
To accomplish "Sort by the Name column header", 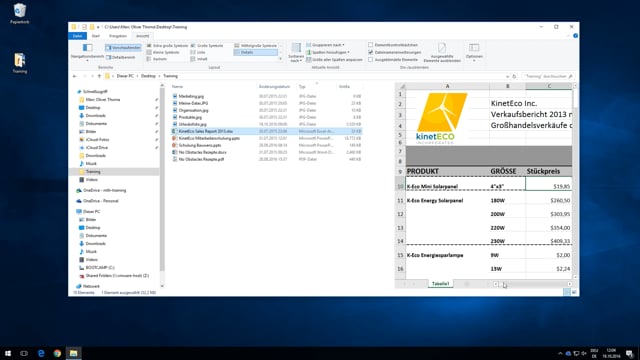I will (177, 87).
